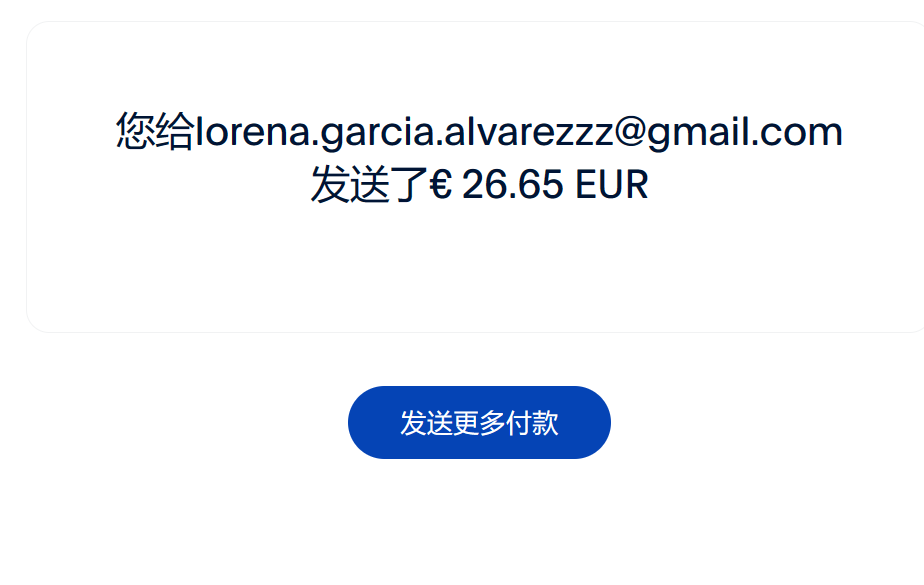
Task: Click the 26.65 amount figure
Action: [x=513, y=184]
